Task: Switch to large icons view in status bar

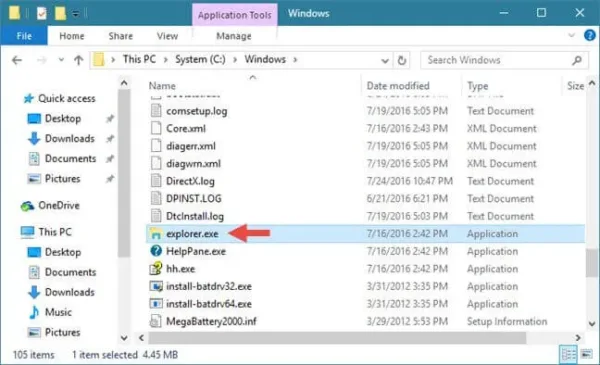Action: click(586, 354)
